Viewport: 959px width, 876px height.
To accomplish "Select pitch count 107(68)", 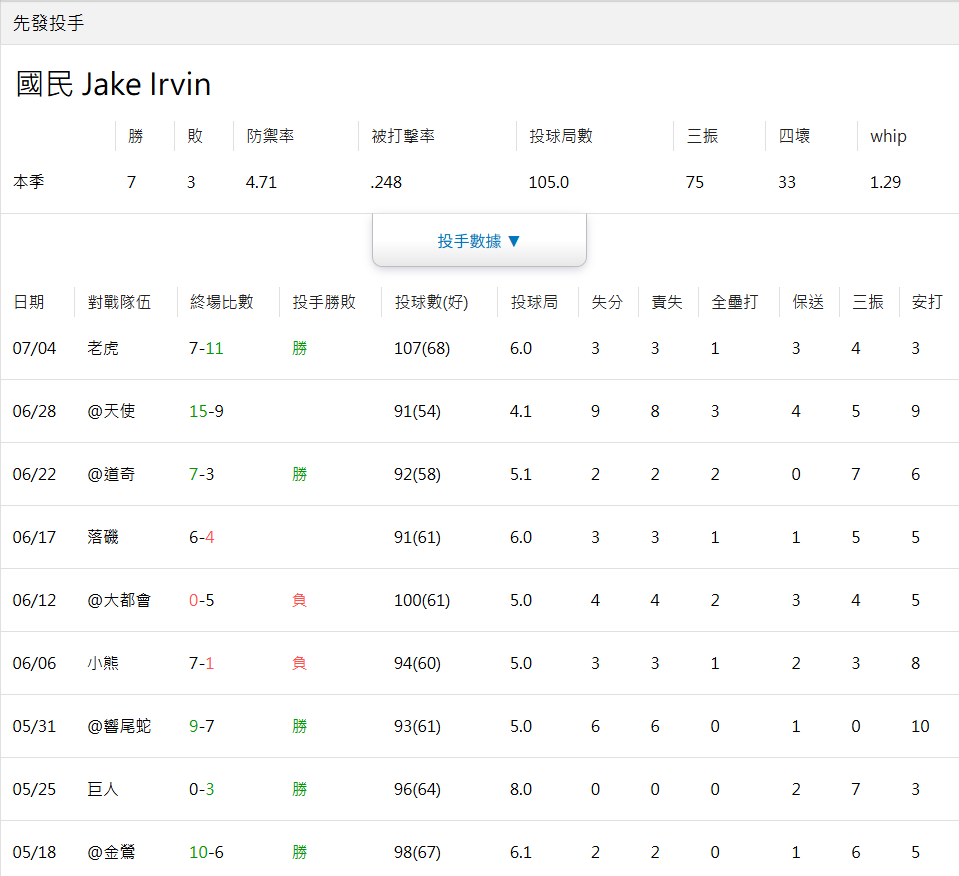I will [422, 349].
